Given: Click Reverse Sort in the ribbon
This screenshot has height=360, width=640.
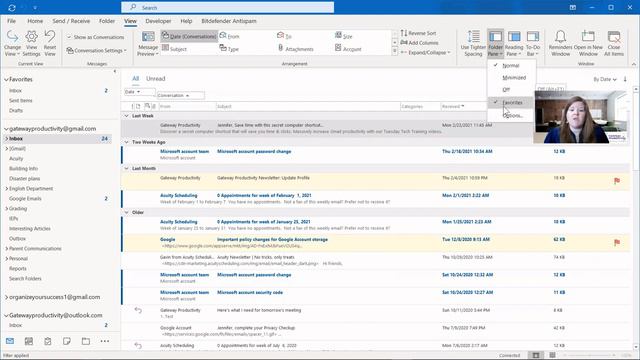Looking at the screenshot, I should (418, 33).
